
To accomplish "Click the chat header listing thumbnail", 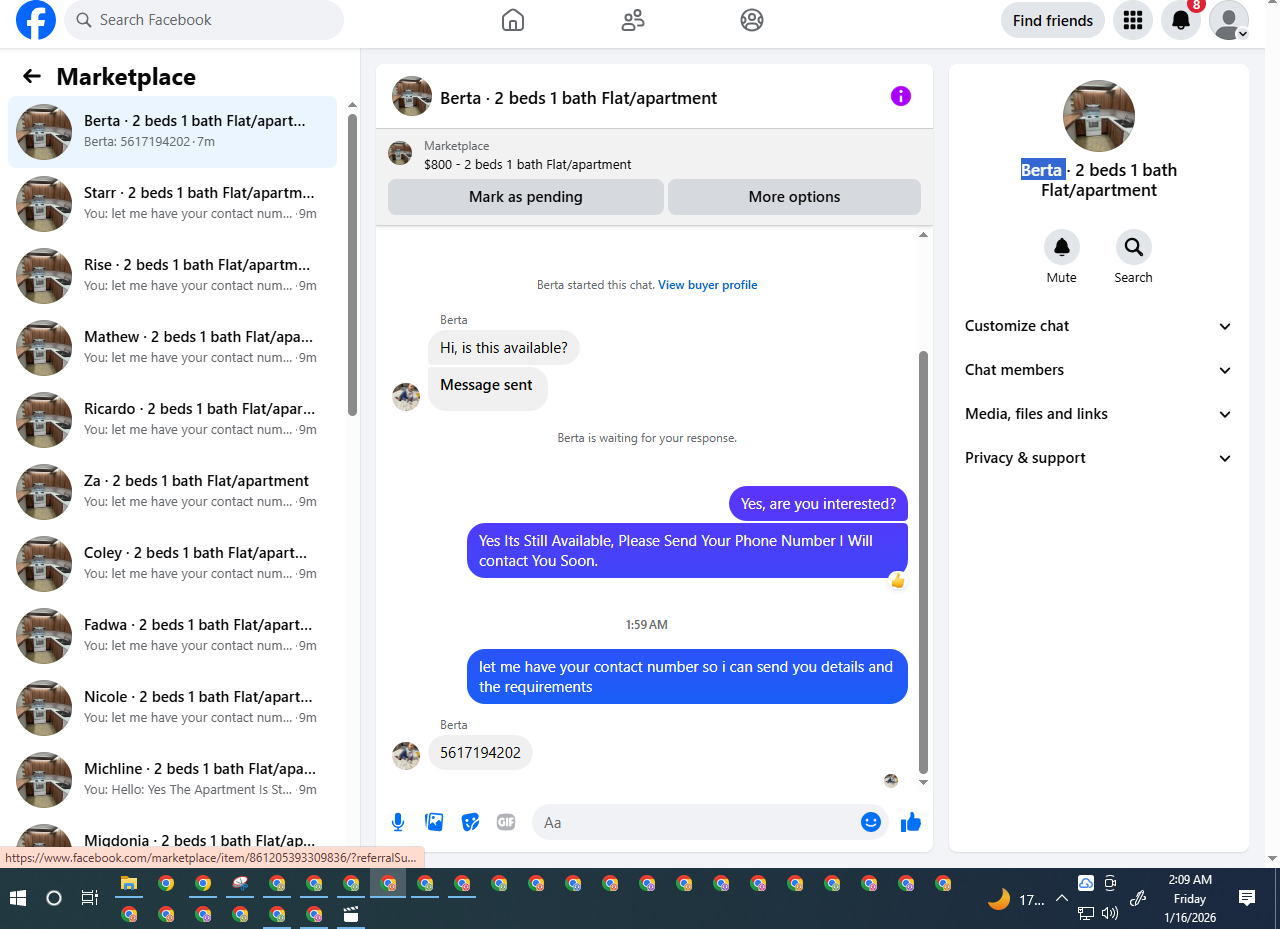I will pos(412,96).
